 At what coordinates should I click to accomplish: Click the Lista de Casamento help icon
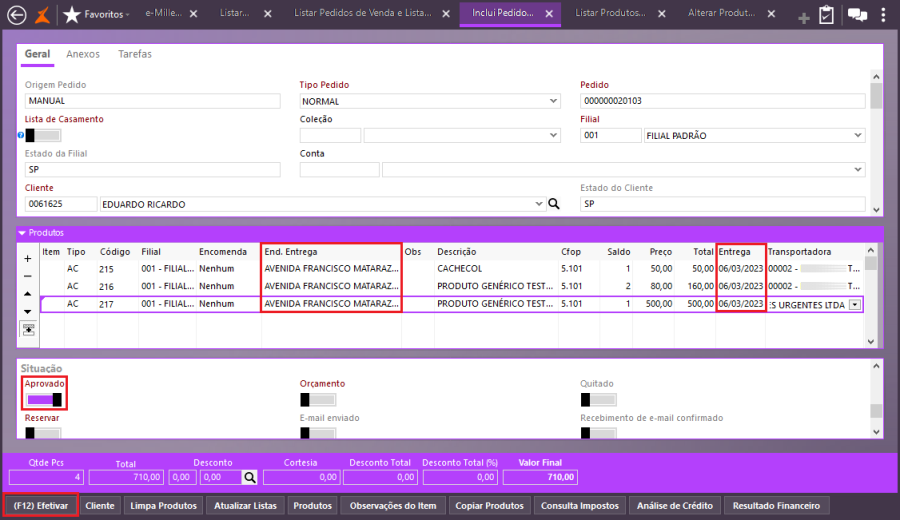pyautogui.click(x=21, y=135)
